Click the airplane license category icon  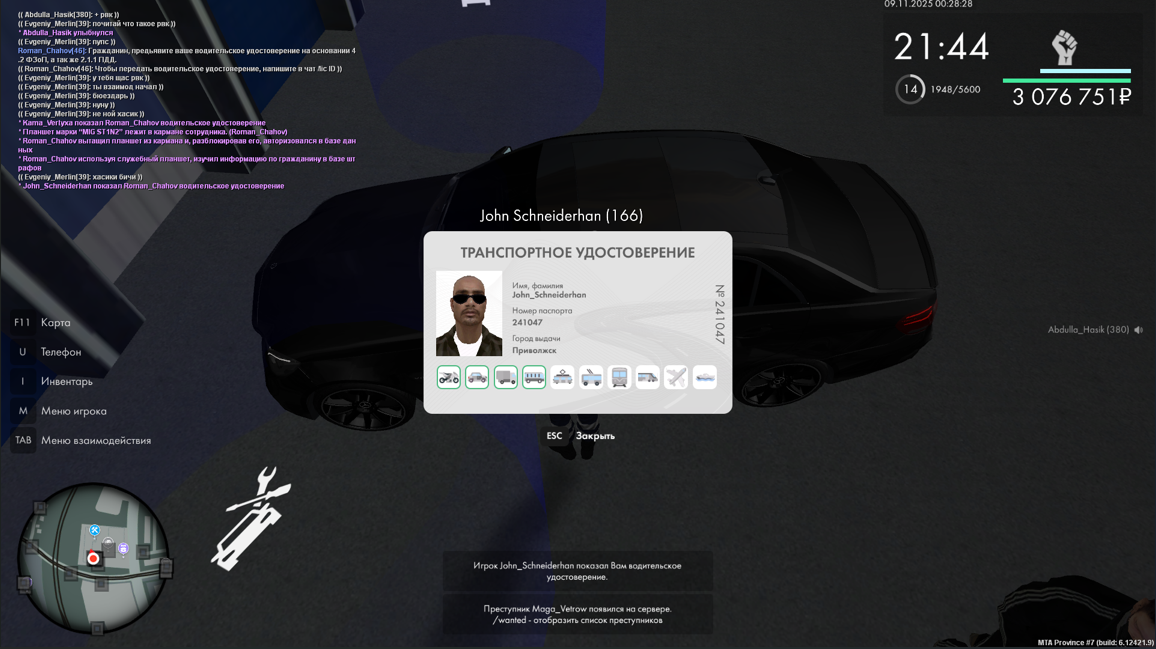(x=676, y=378)
